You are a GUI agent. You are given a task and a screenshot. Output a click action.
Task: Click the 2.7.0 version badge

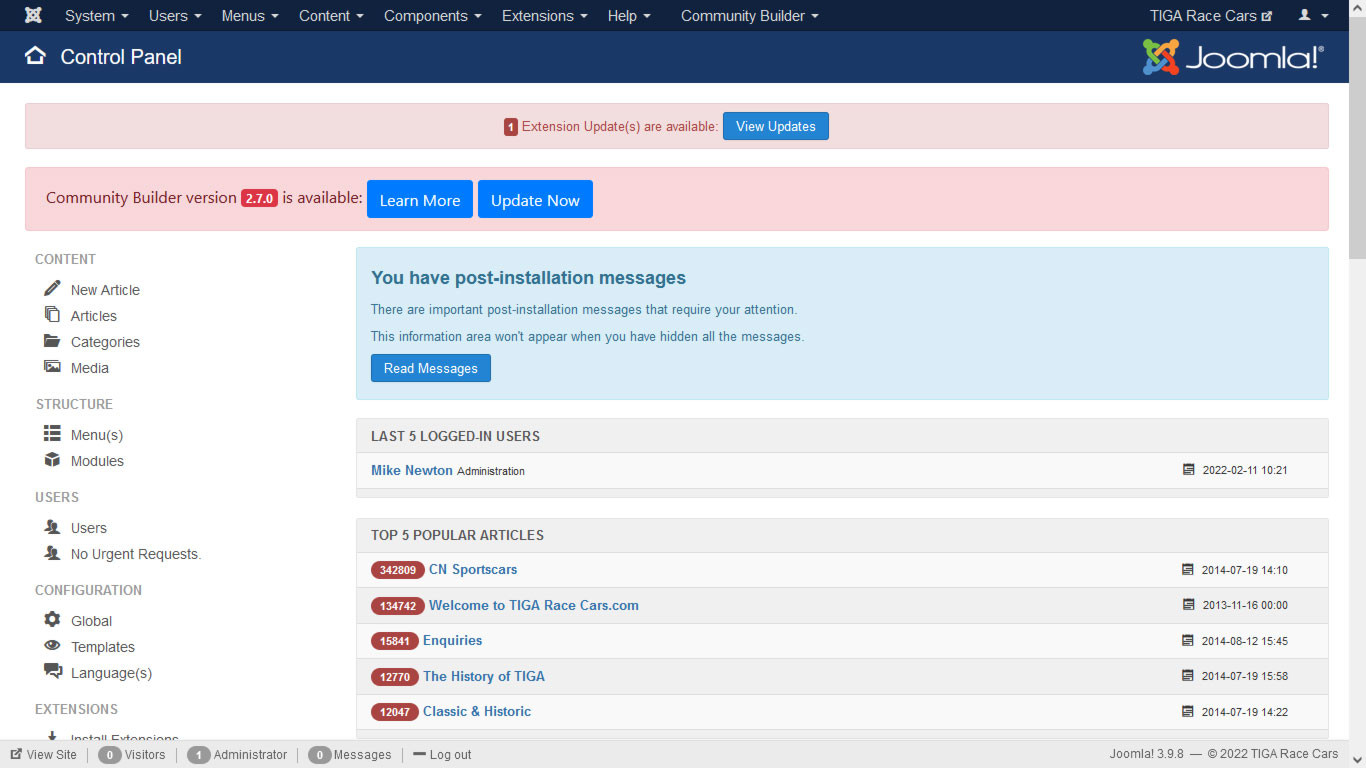tap(259, 198)
